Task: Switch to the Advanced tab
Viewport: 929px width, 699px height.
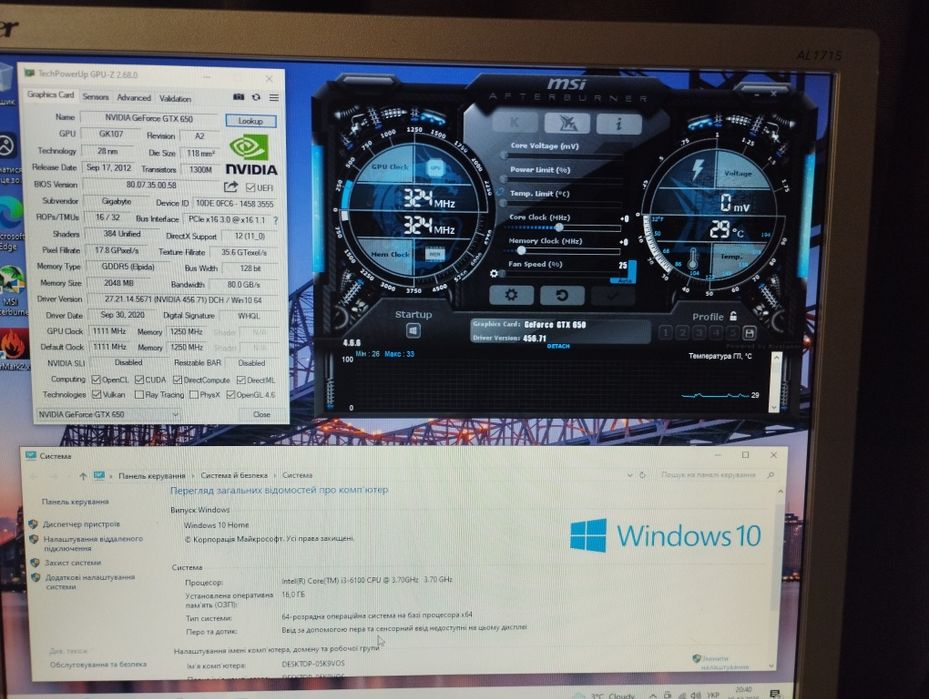Action: (x=133, y=98)
